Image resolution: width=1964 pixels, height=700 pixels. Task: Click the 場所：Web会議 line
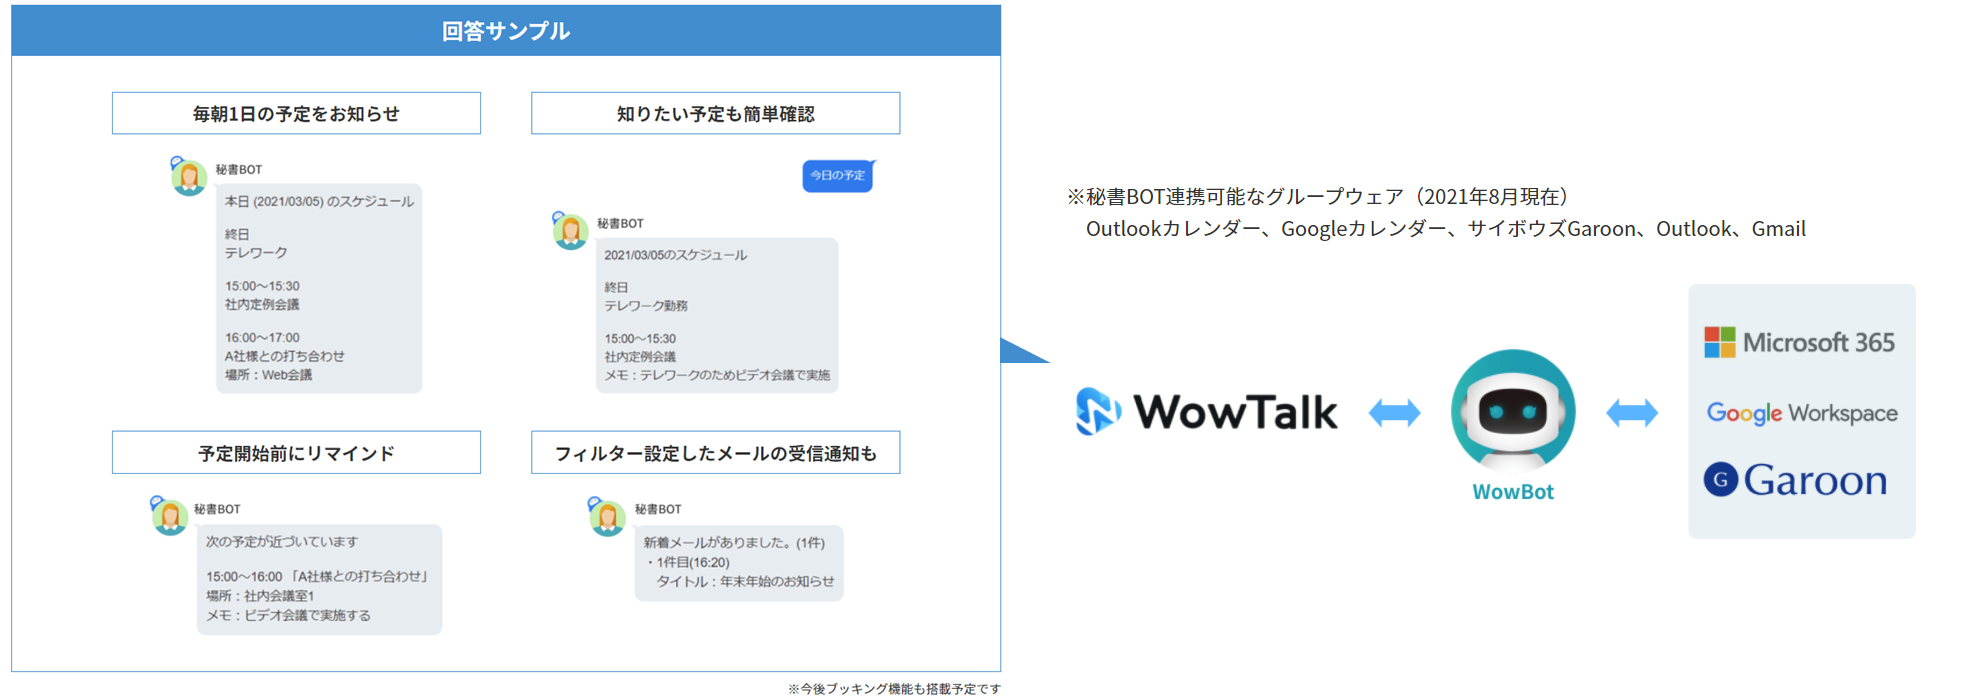pos(268,375)
